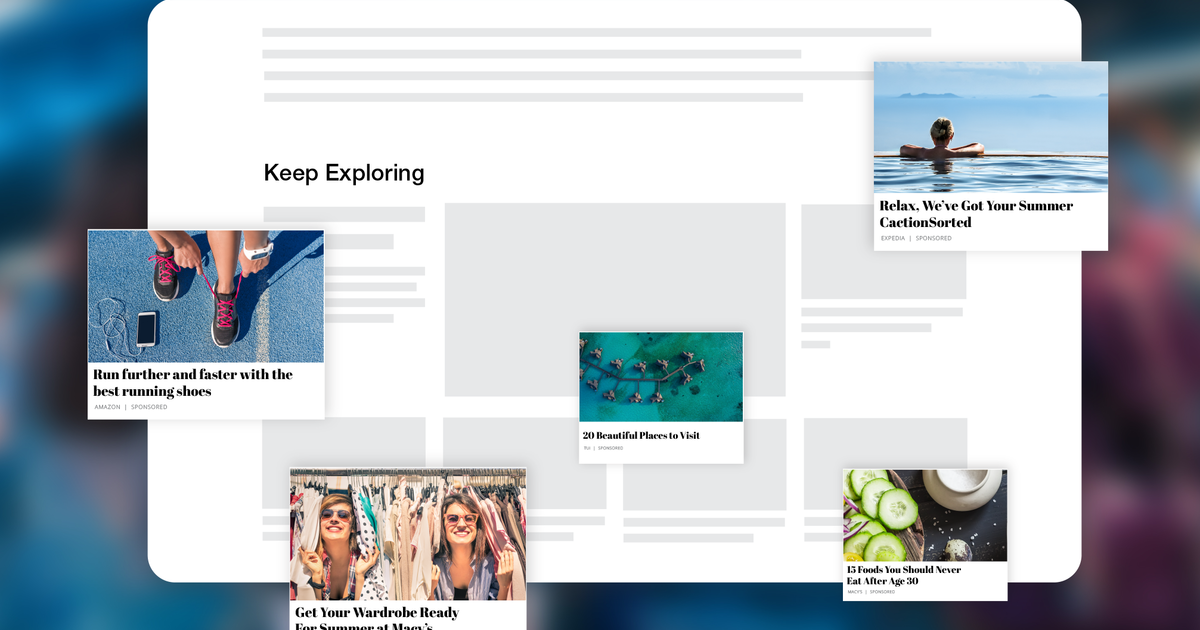Open "Relax, We've Got Your Summer CactionSorted" headline
The image size is (1200, 630).
[x=975, y=214]
